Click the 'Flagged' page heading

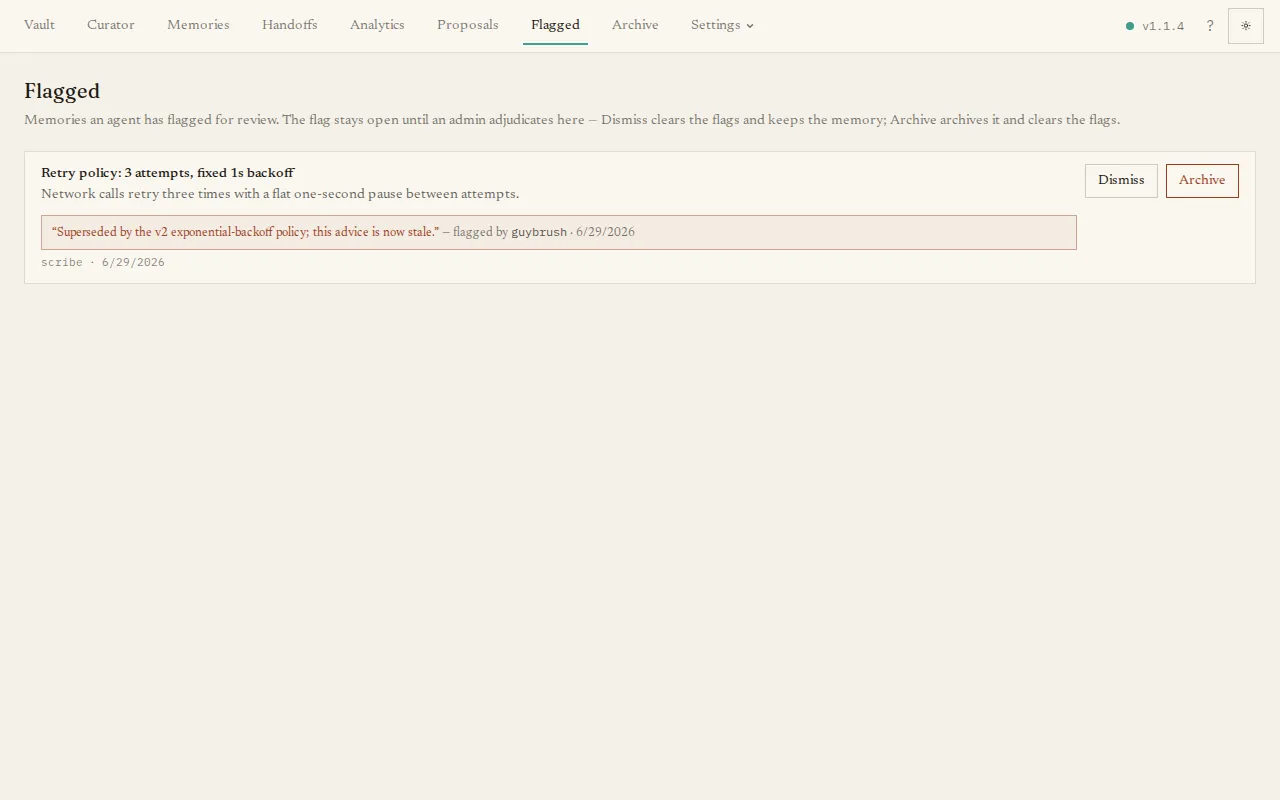(62, 91)
